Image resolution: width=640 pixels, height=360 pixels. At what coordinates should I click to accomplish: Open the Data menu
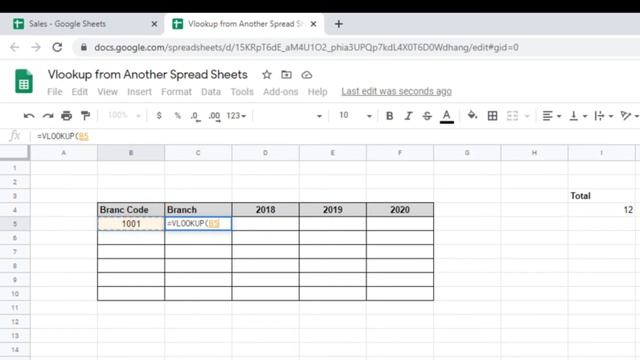tap(211, 92)
